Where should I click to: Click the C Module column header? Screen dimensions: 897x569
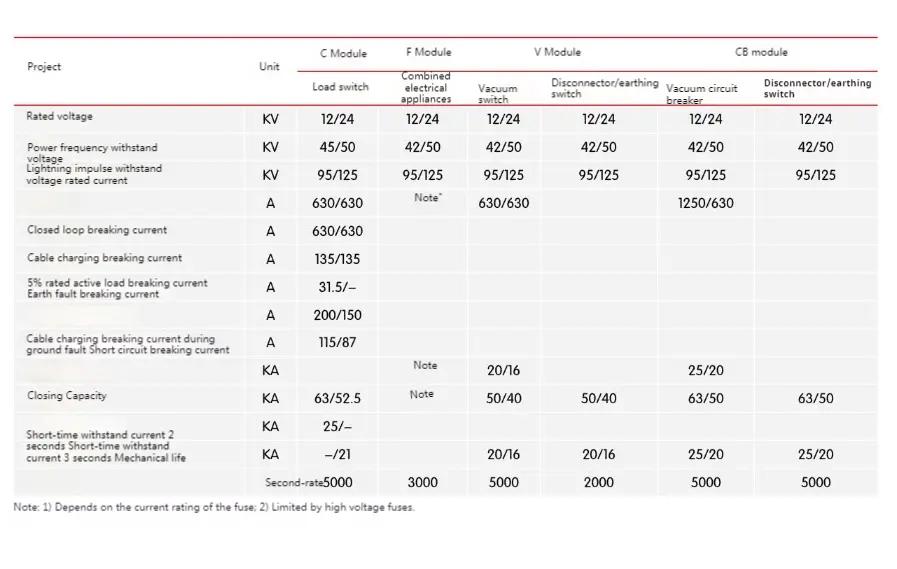[343, 54]
